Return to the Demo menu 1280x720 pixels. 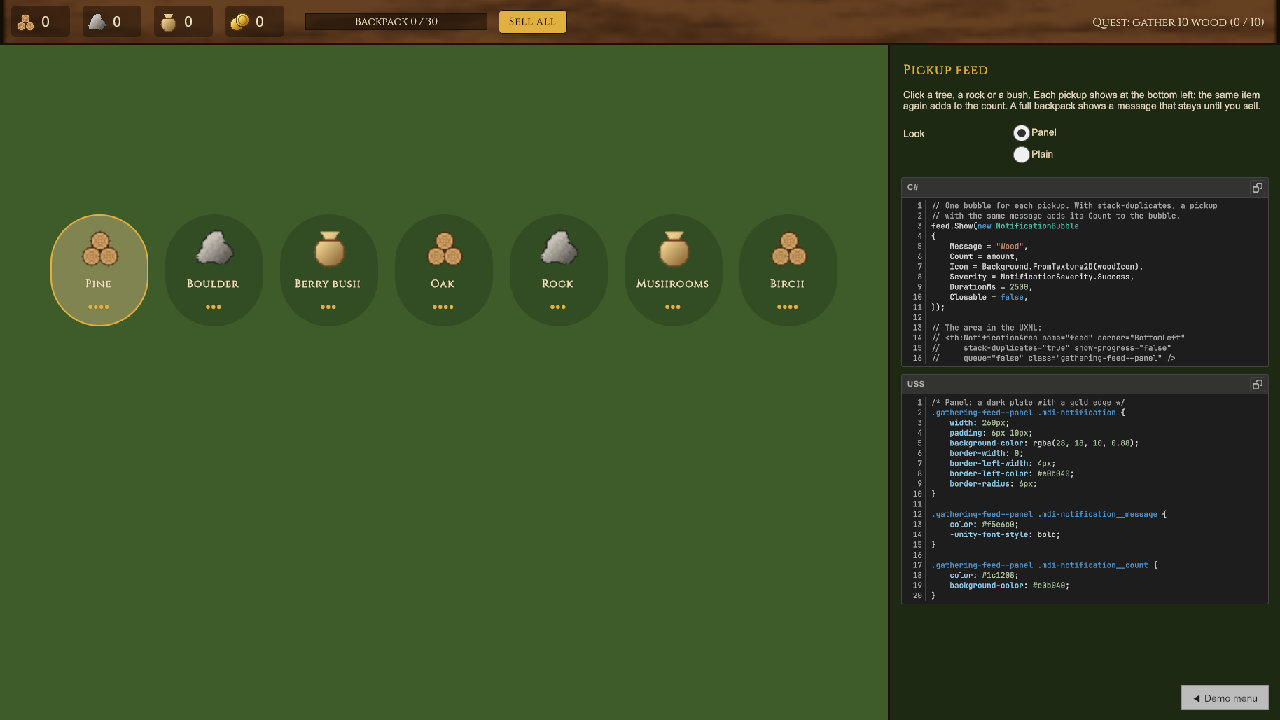[x=1225, y=698]
